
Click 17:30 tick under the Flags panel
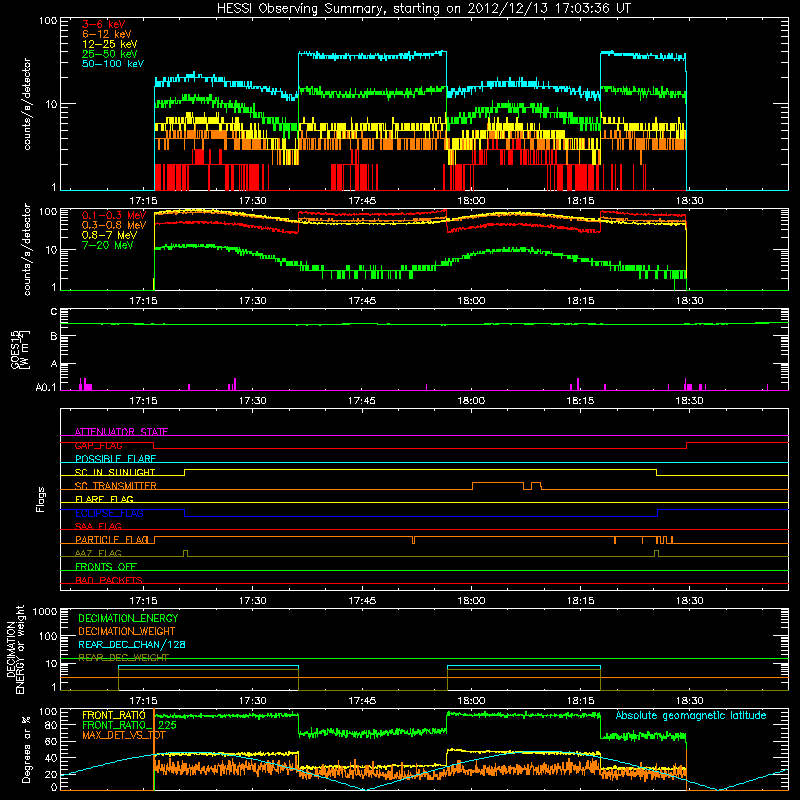253,601
